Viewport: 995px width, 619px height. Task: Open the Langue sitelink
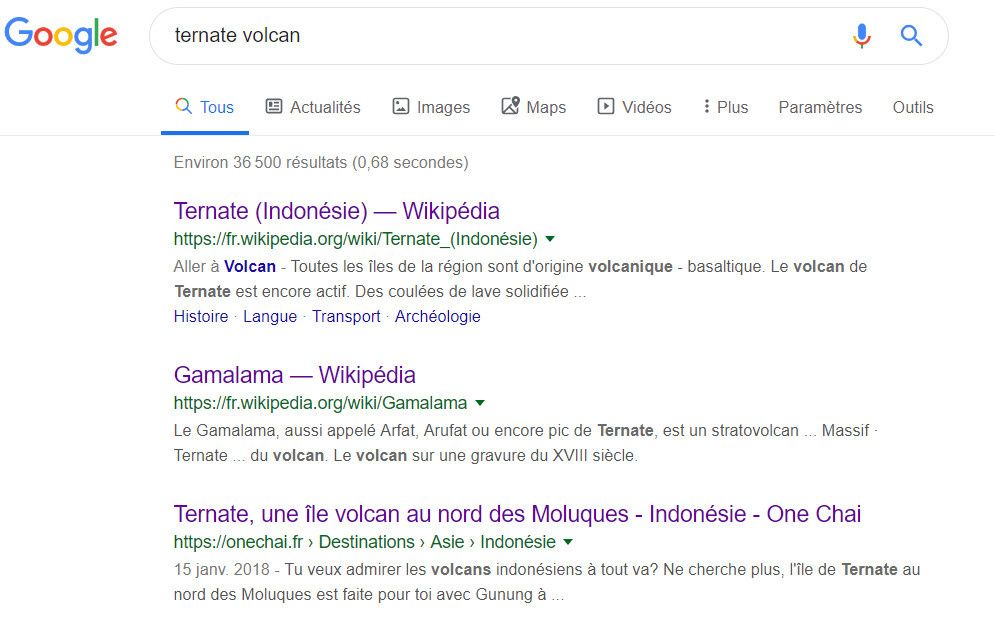[x=270, y=316]
